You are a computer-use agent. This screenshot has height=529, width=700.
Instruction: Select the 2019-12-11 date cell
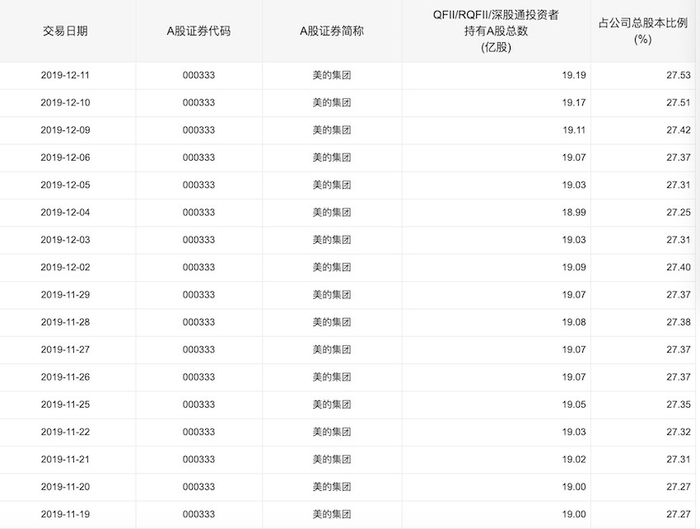pos(65,75)
